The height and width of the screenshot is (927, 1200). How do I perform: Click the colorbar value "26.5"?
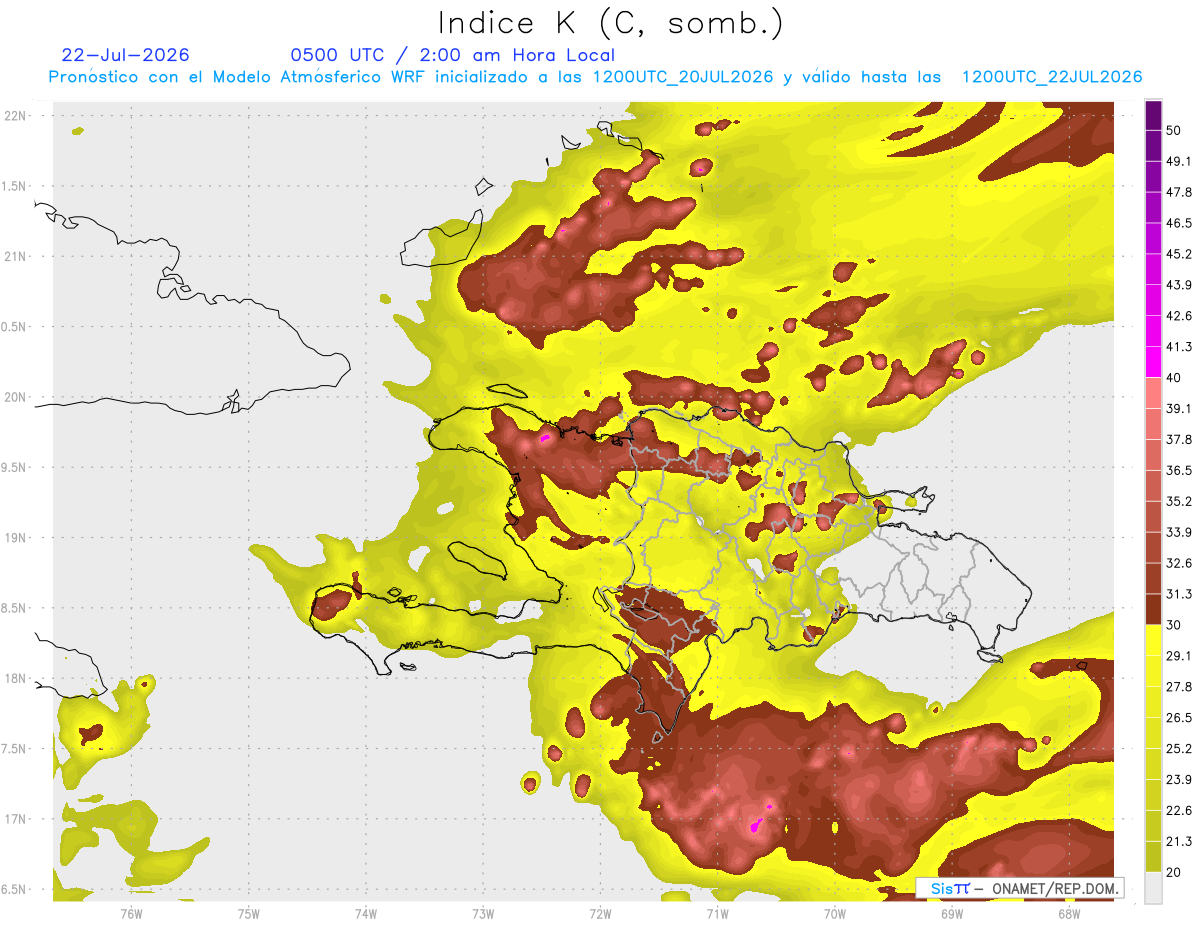pos(1178,718)
